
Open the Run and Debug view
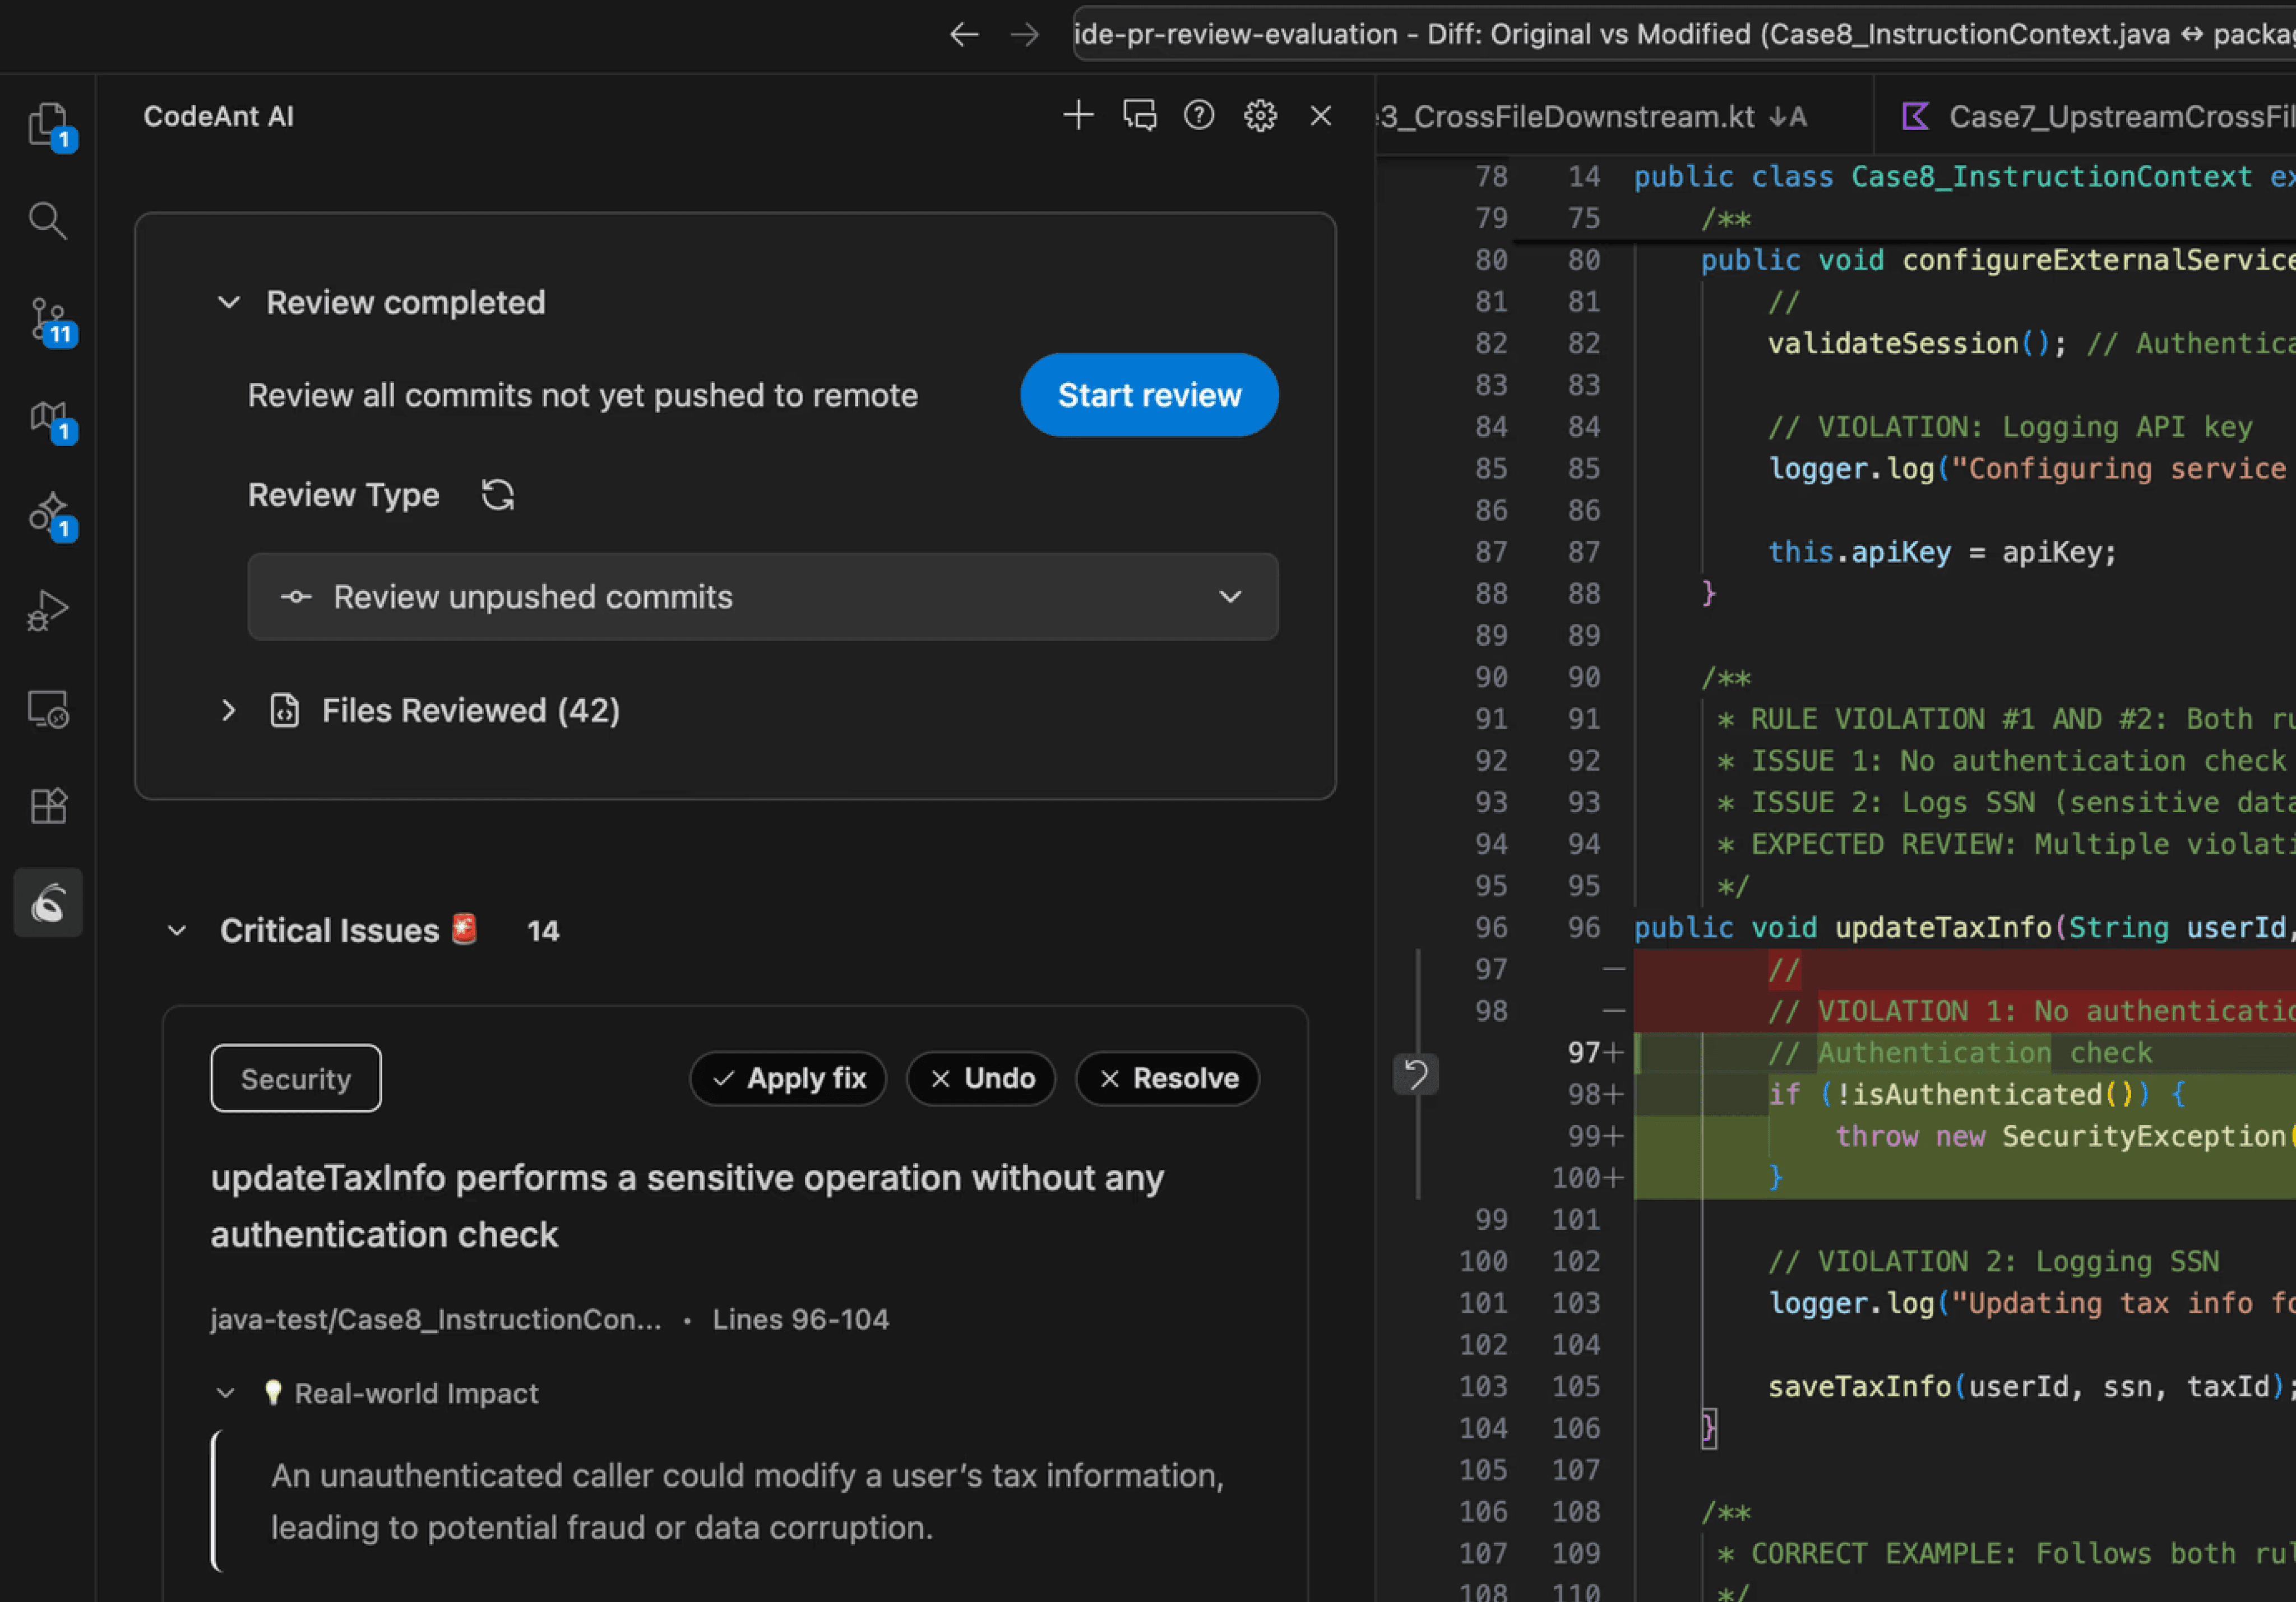(48, 610)
